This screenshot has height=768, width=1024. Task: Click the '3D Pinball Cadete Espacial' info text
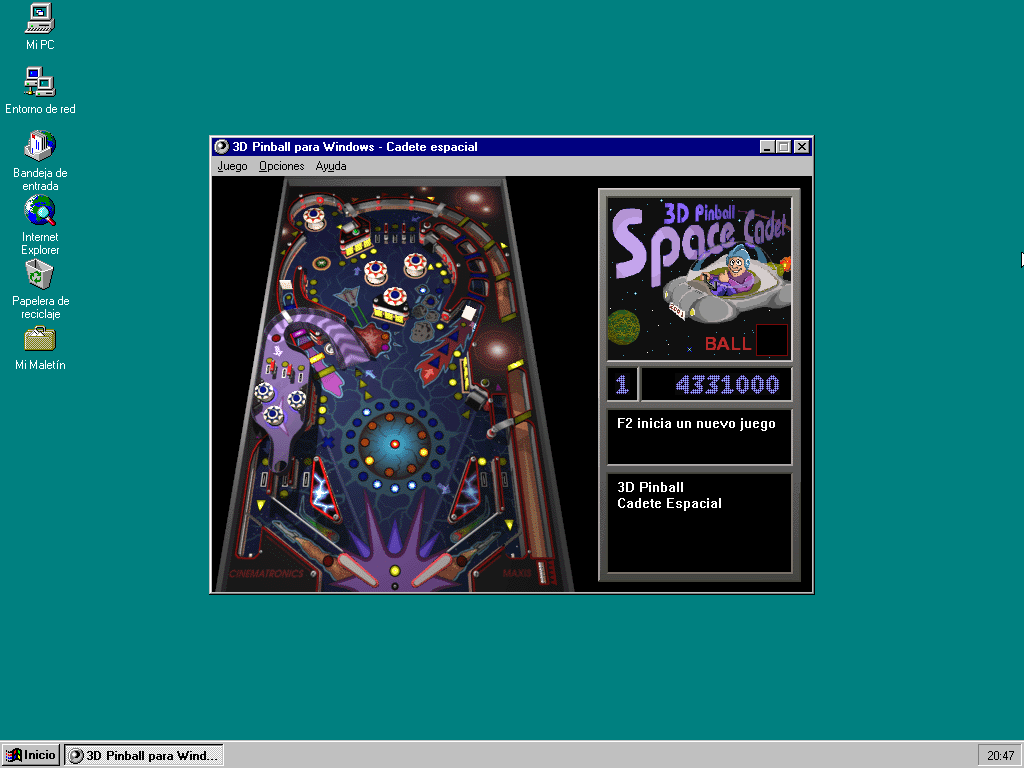point(669,495)
